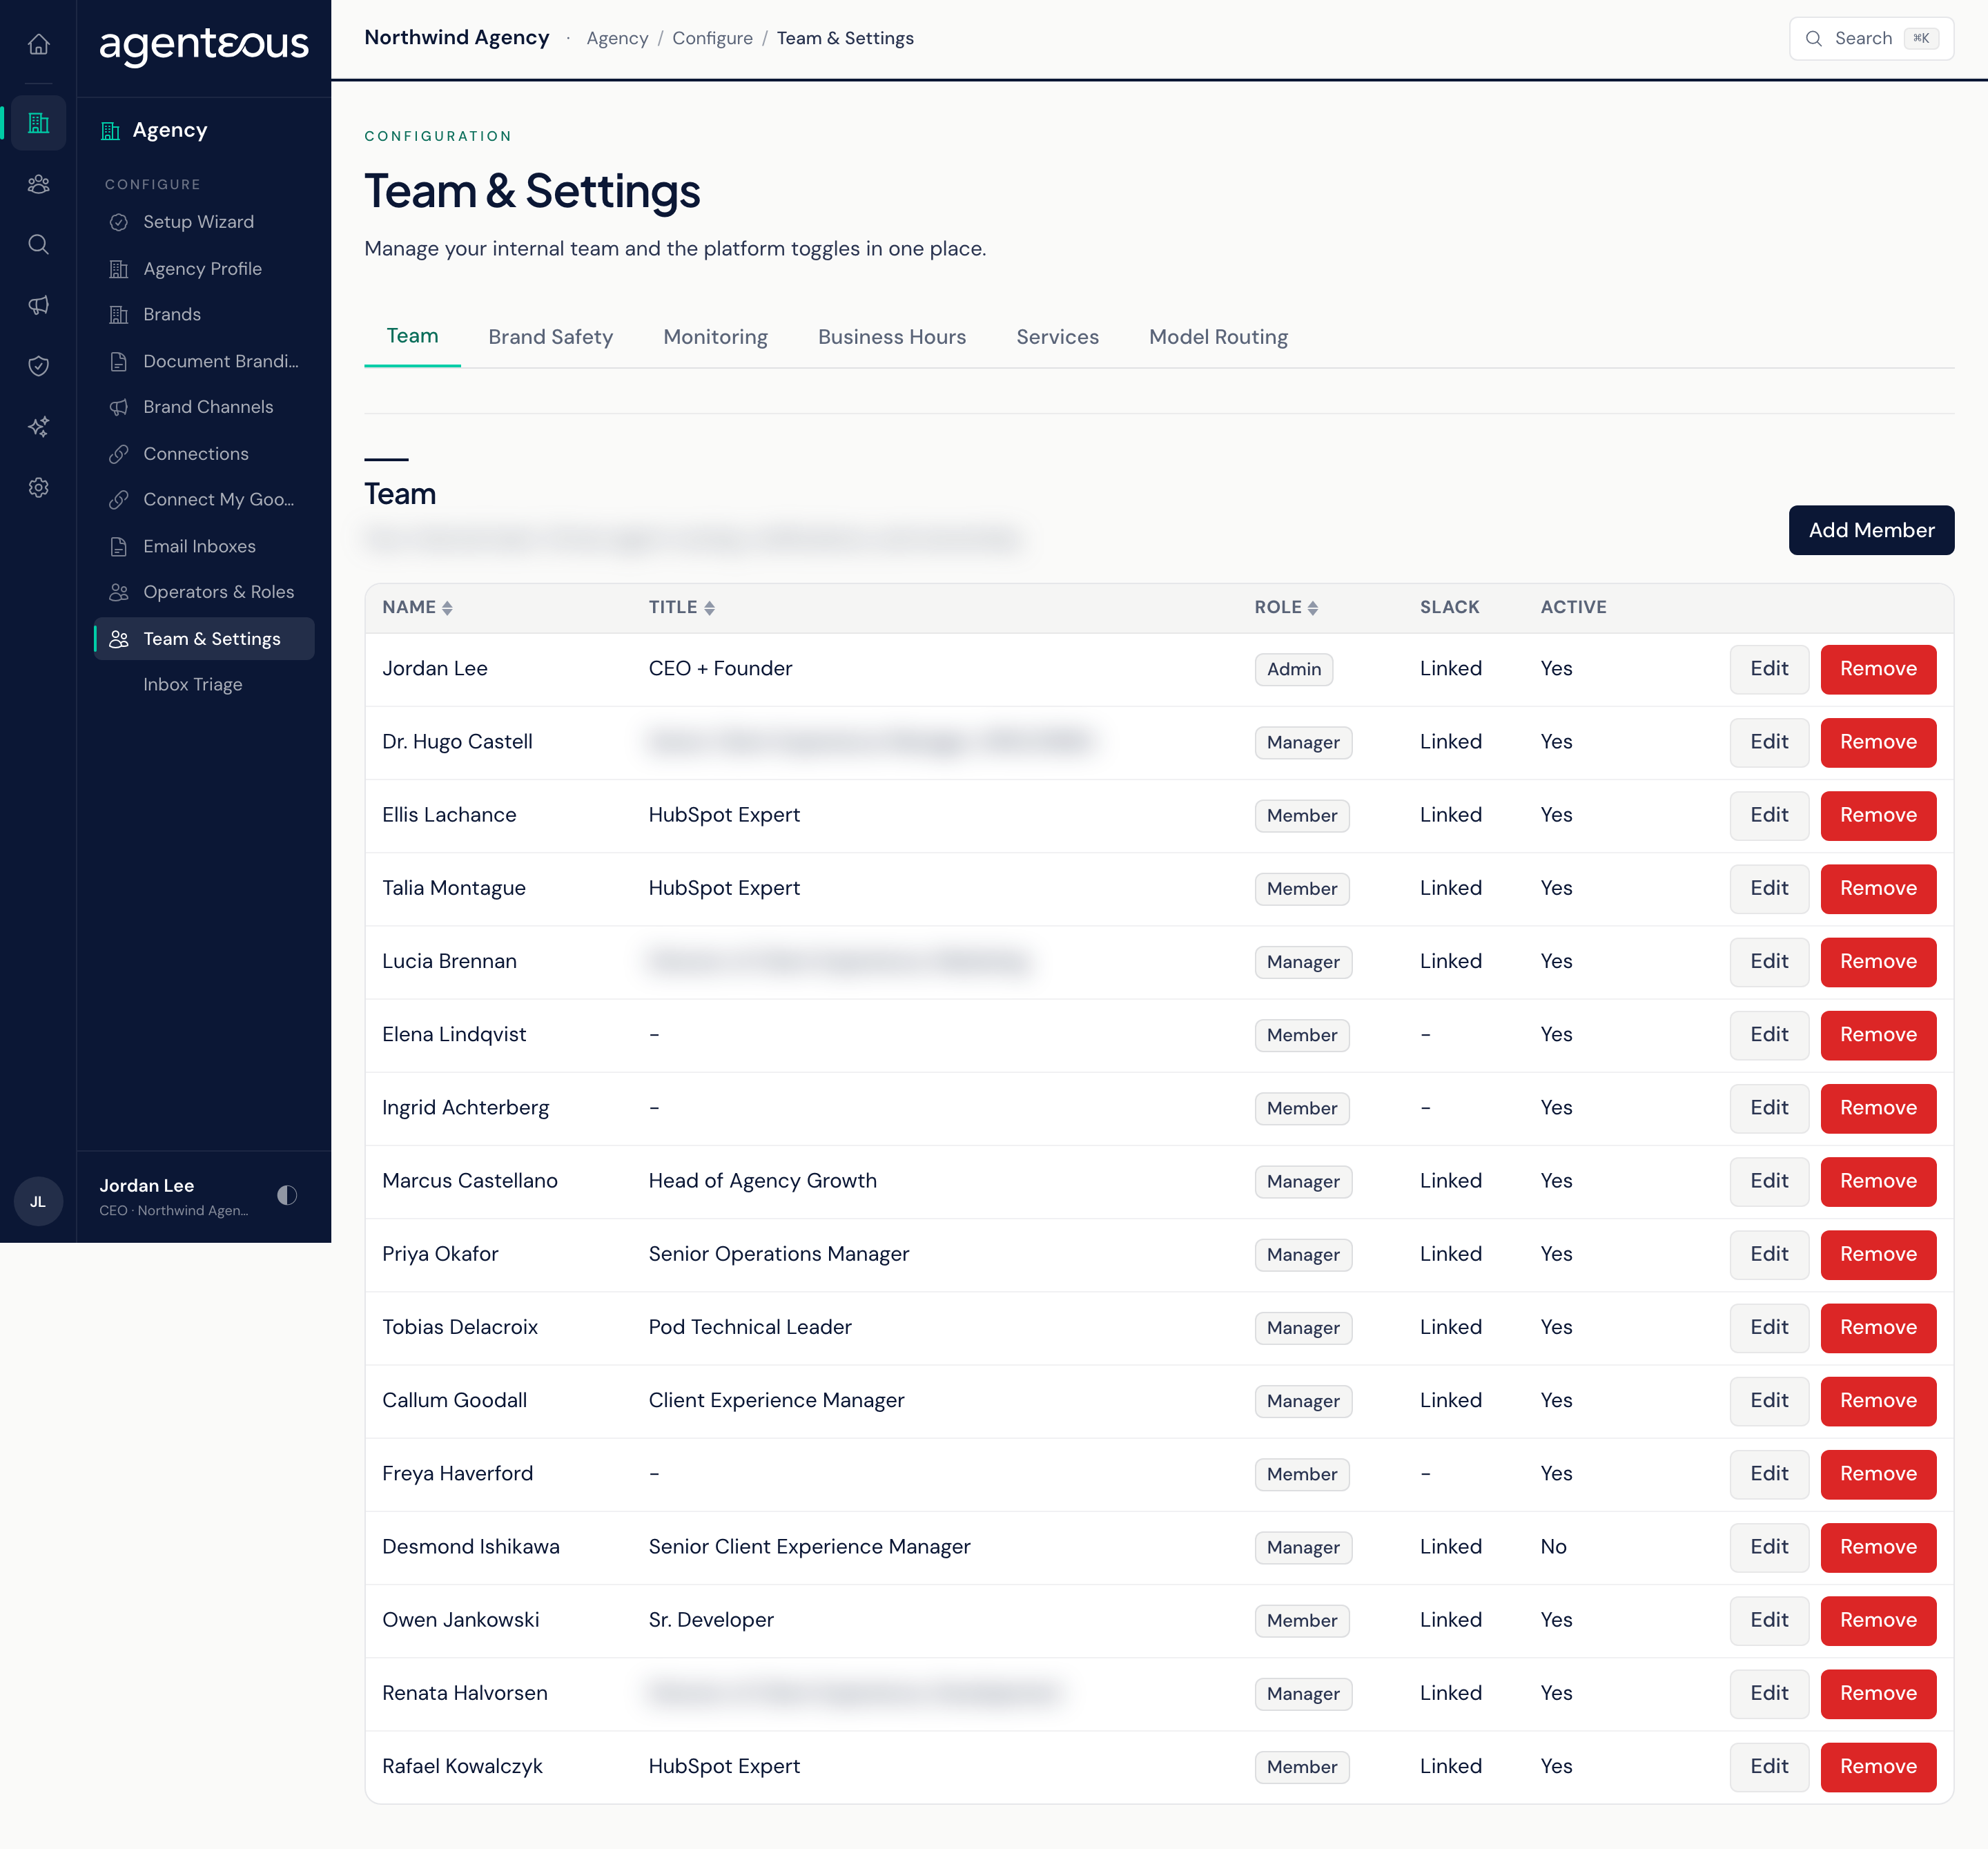Open the sparkles AI icon in rail
The image size is (1988, 1849).
tap(38, 427)
